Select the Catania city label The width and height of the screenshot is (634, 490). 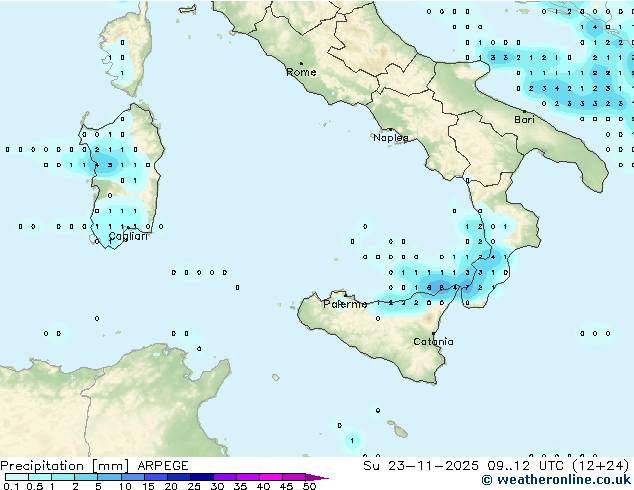(433, 341)
